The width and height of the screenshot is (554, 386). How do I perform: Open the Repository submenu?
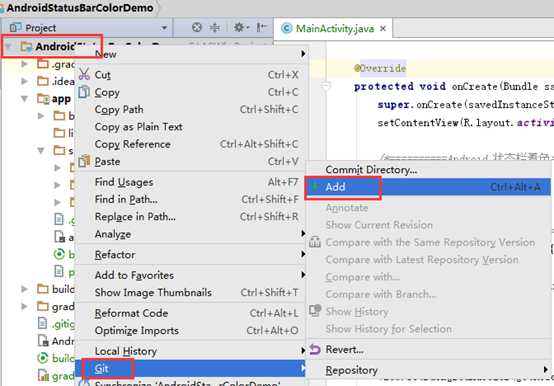[x=428, y=370]
